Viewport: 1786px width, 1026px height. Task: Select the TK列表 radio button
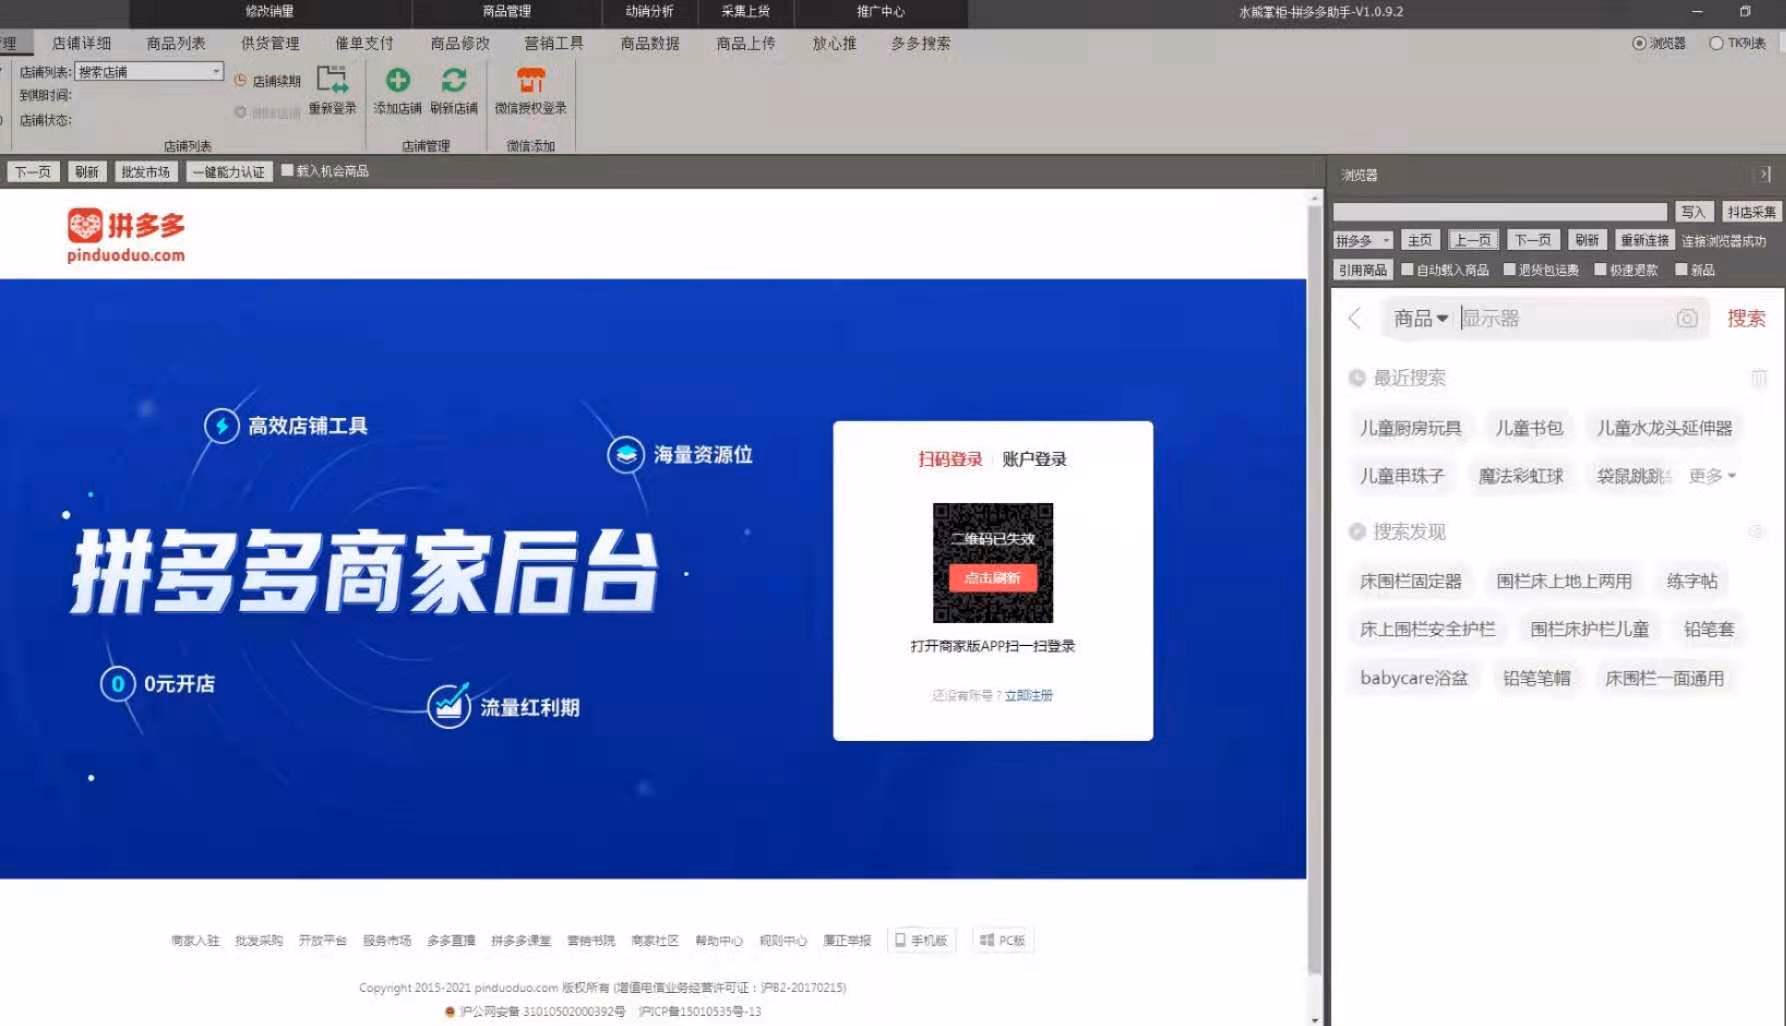[1716, 43]
